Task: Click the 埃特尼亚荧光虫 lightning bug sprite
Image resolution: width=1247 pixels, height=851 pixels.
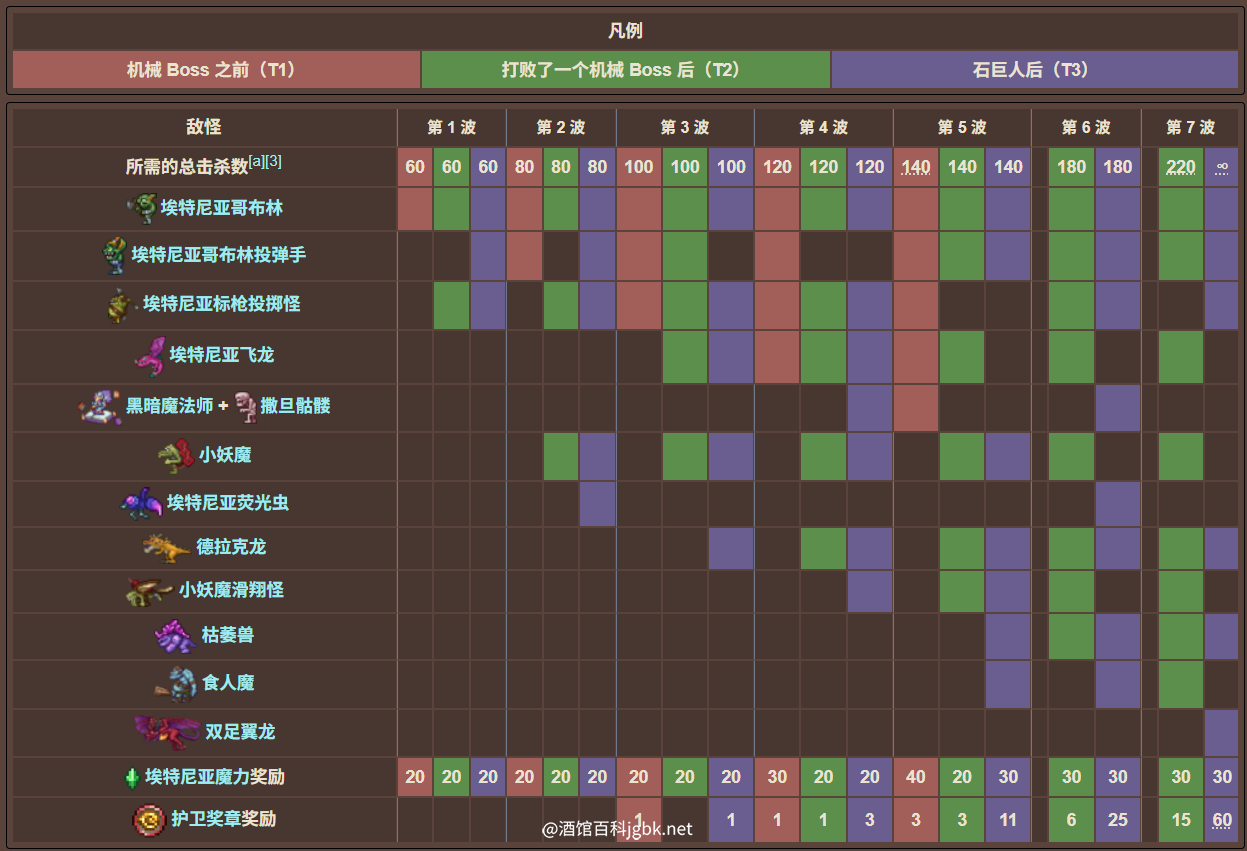Action: (x=141, y=502)
